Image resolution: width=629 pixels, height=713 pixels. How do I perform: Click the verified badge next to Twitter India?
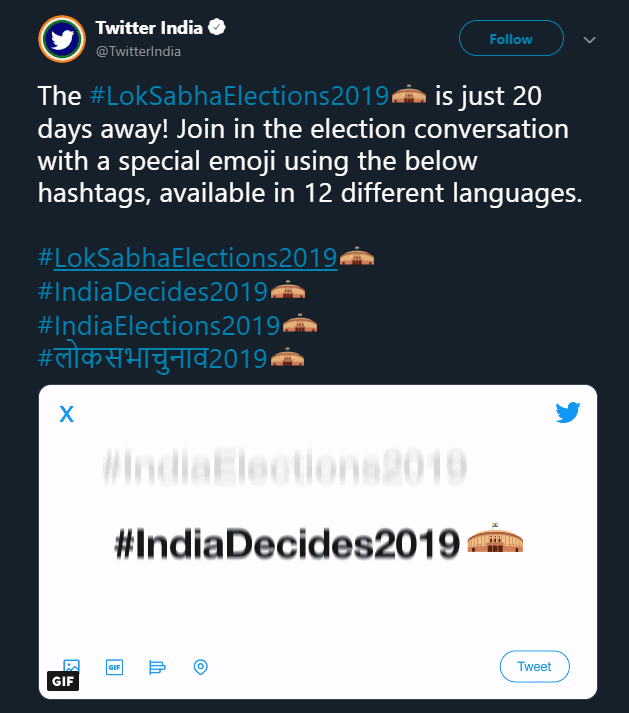tap(216, 27)
